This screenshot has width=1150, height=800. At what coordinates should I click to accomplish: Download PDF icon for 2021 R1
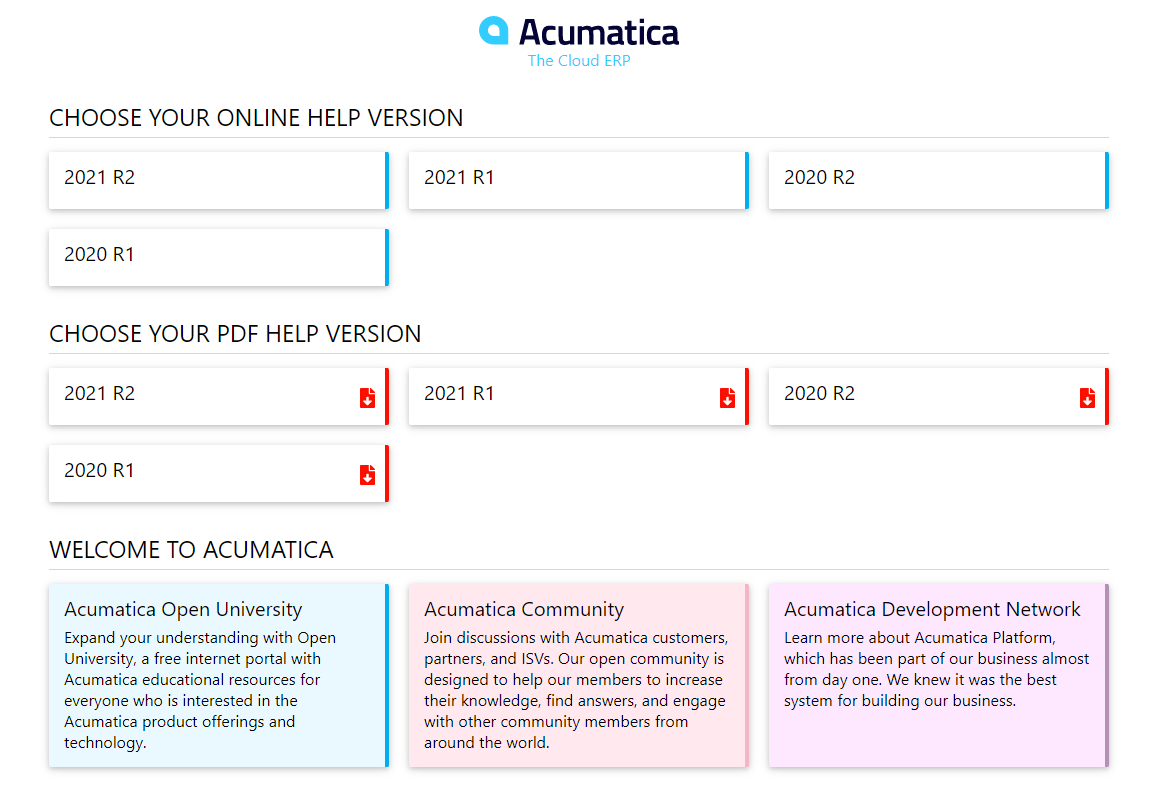click(x=728, y=397)
